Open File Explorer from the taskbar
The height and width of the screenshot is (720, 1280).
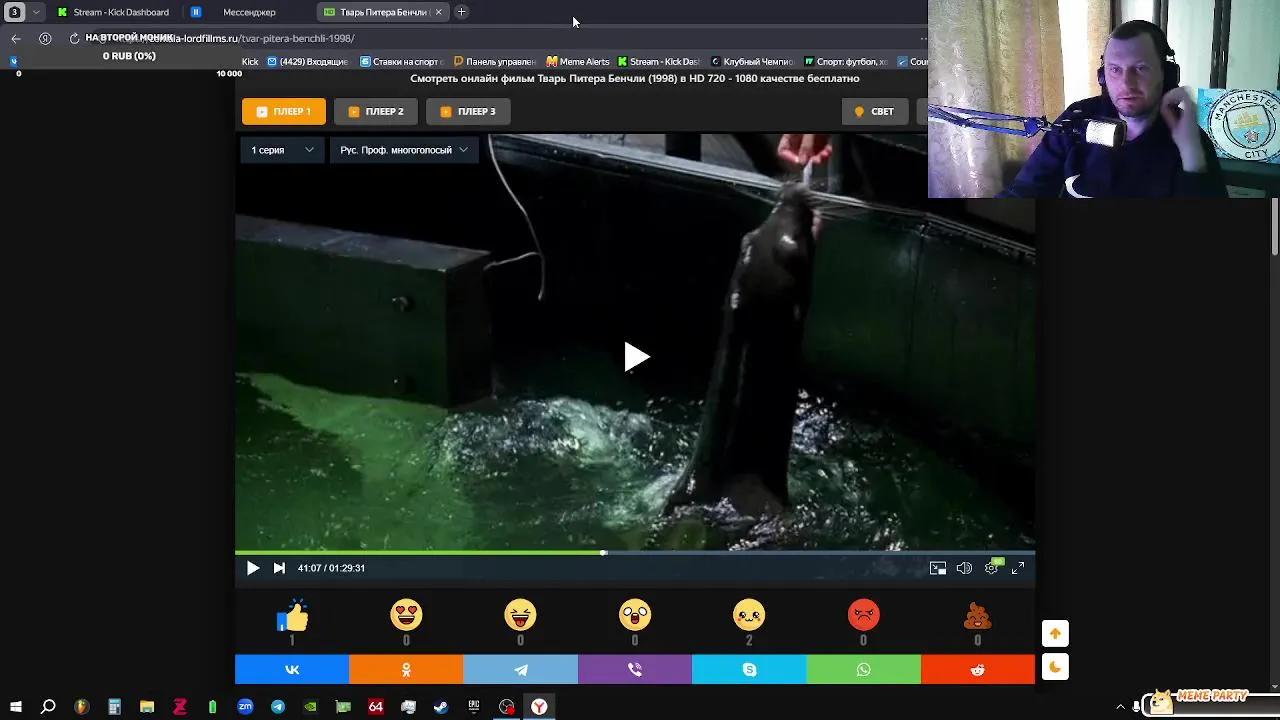coord(147,707)
